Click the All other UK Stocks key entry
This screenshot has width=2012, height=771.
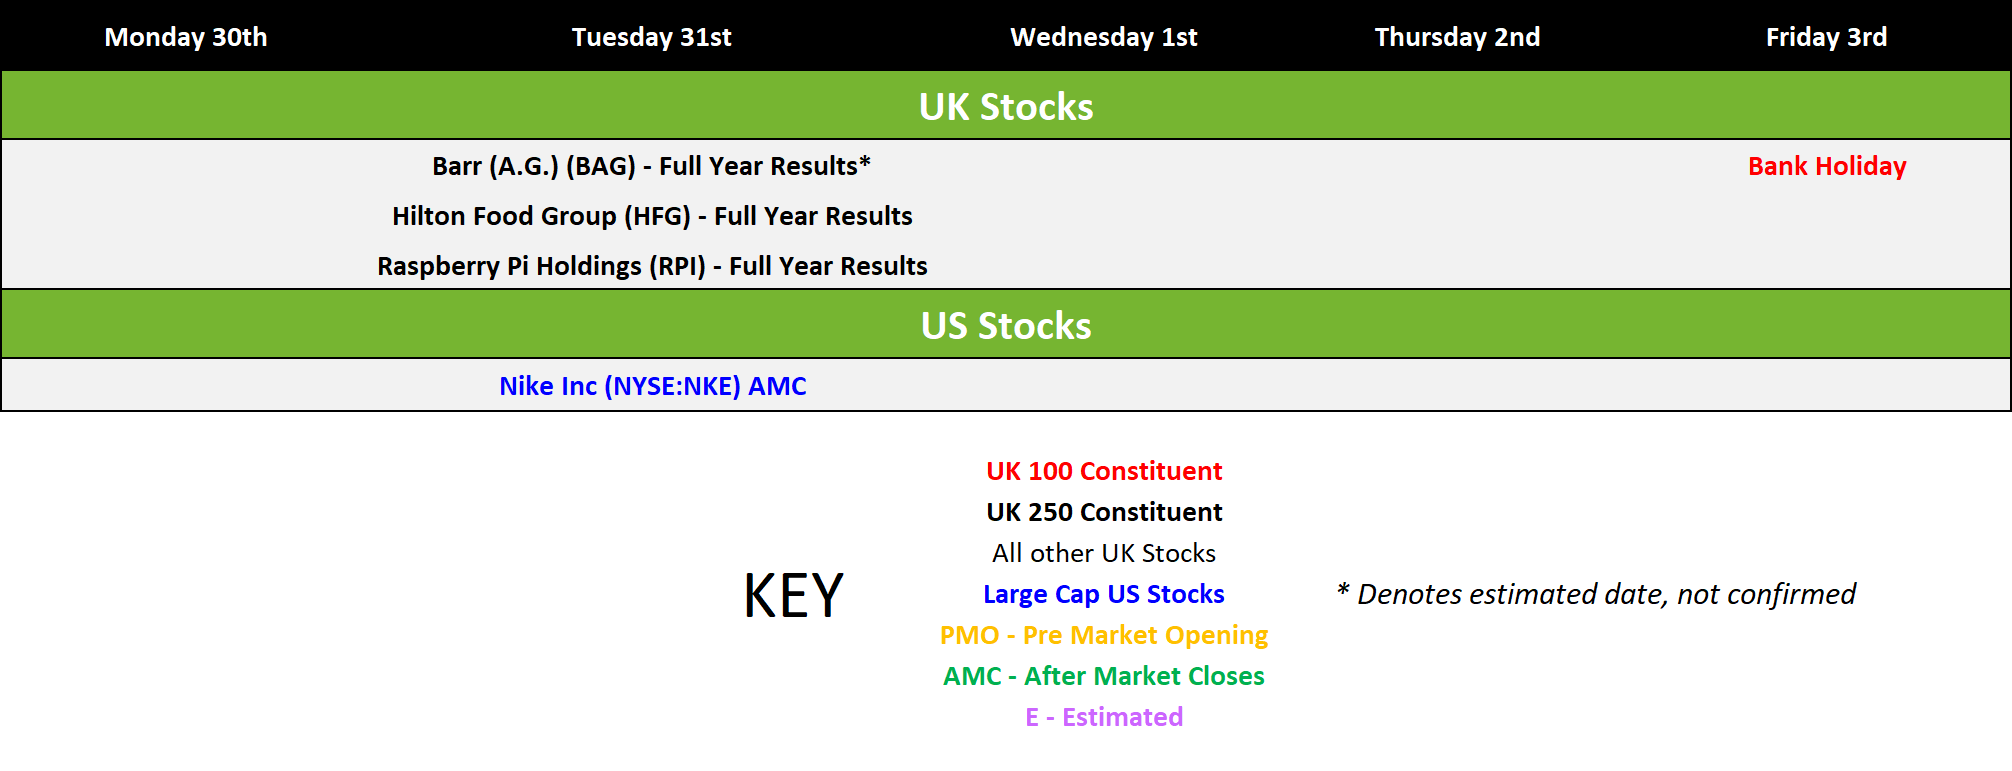(1104, 553)
